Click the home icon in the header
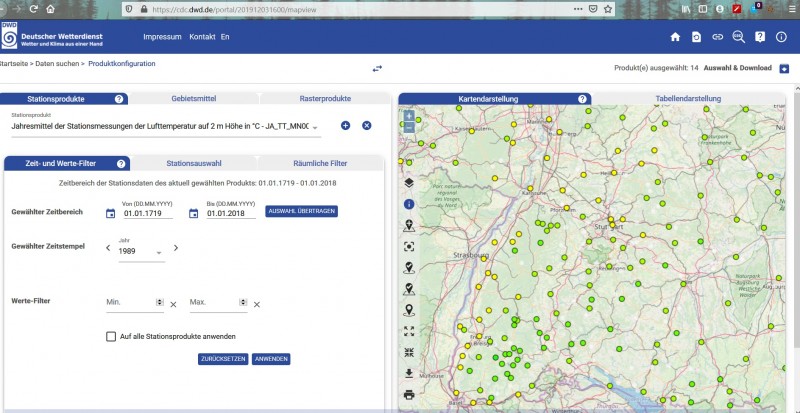 coord(675,37)
